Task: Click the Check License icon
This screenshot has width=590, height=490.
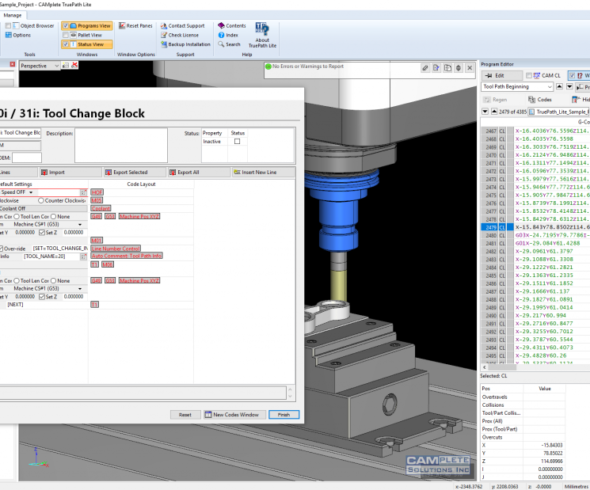Action: (x=164, y=35)
